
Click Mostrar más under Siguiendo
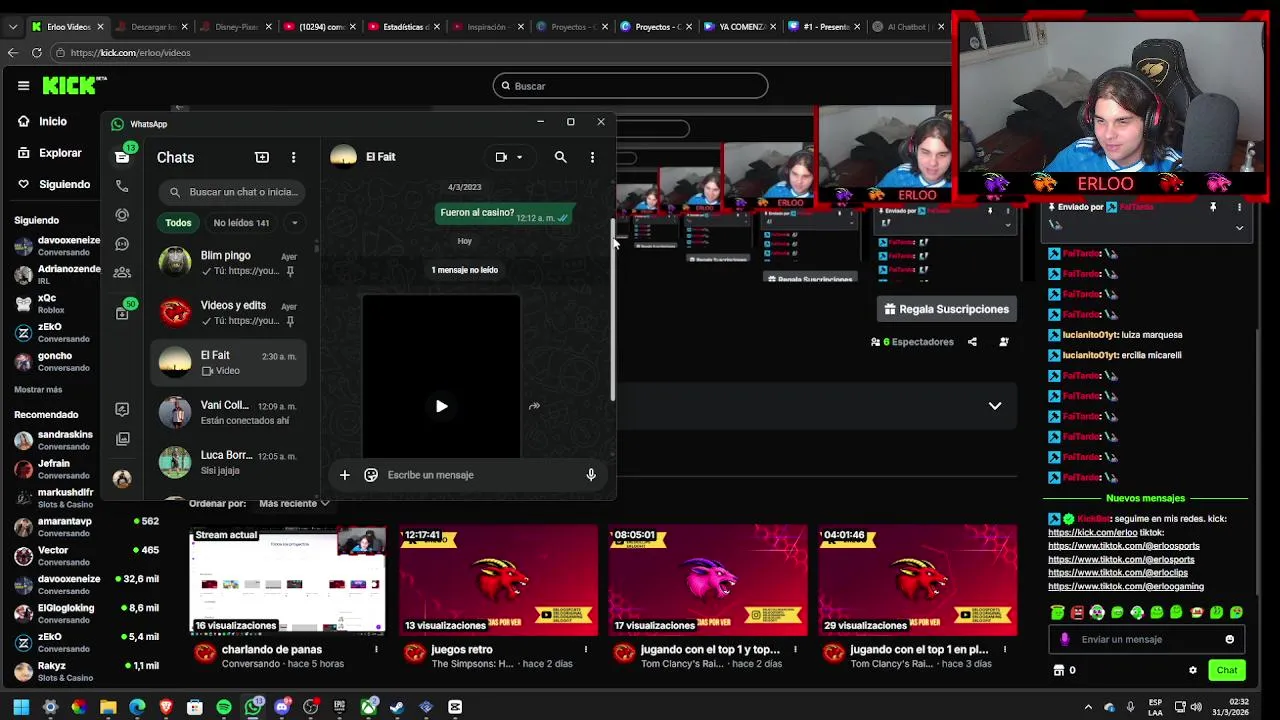tap(38, 389)
